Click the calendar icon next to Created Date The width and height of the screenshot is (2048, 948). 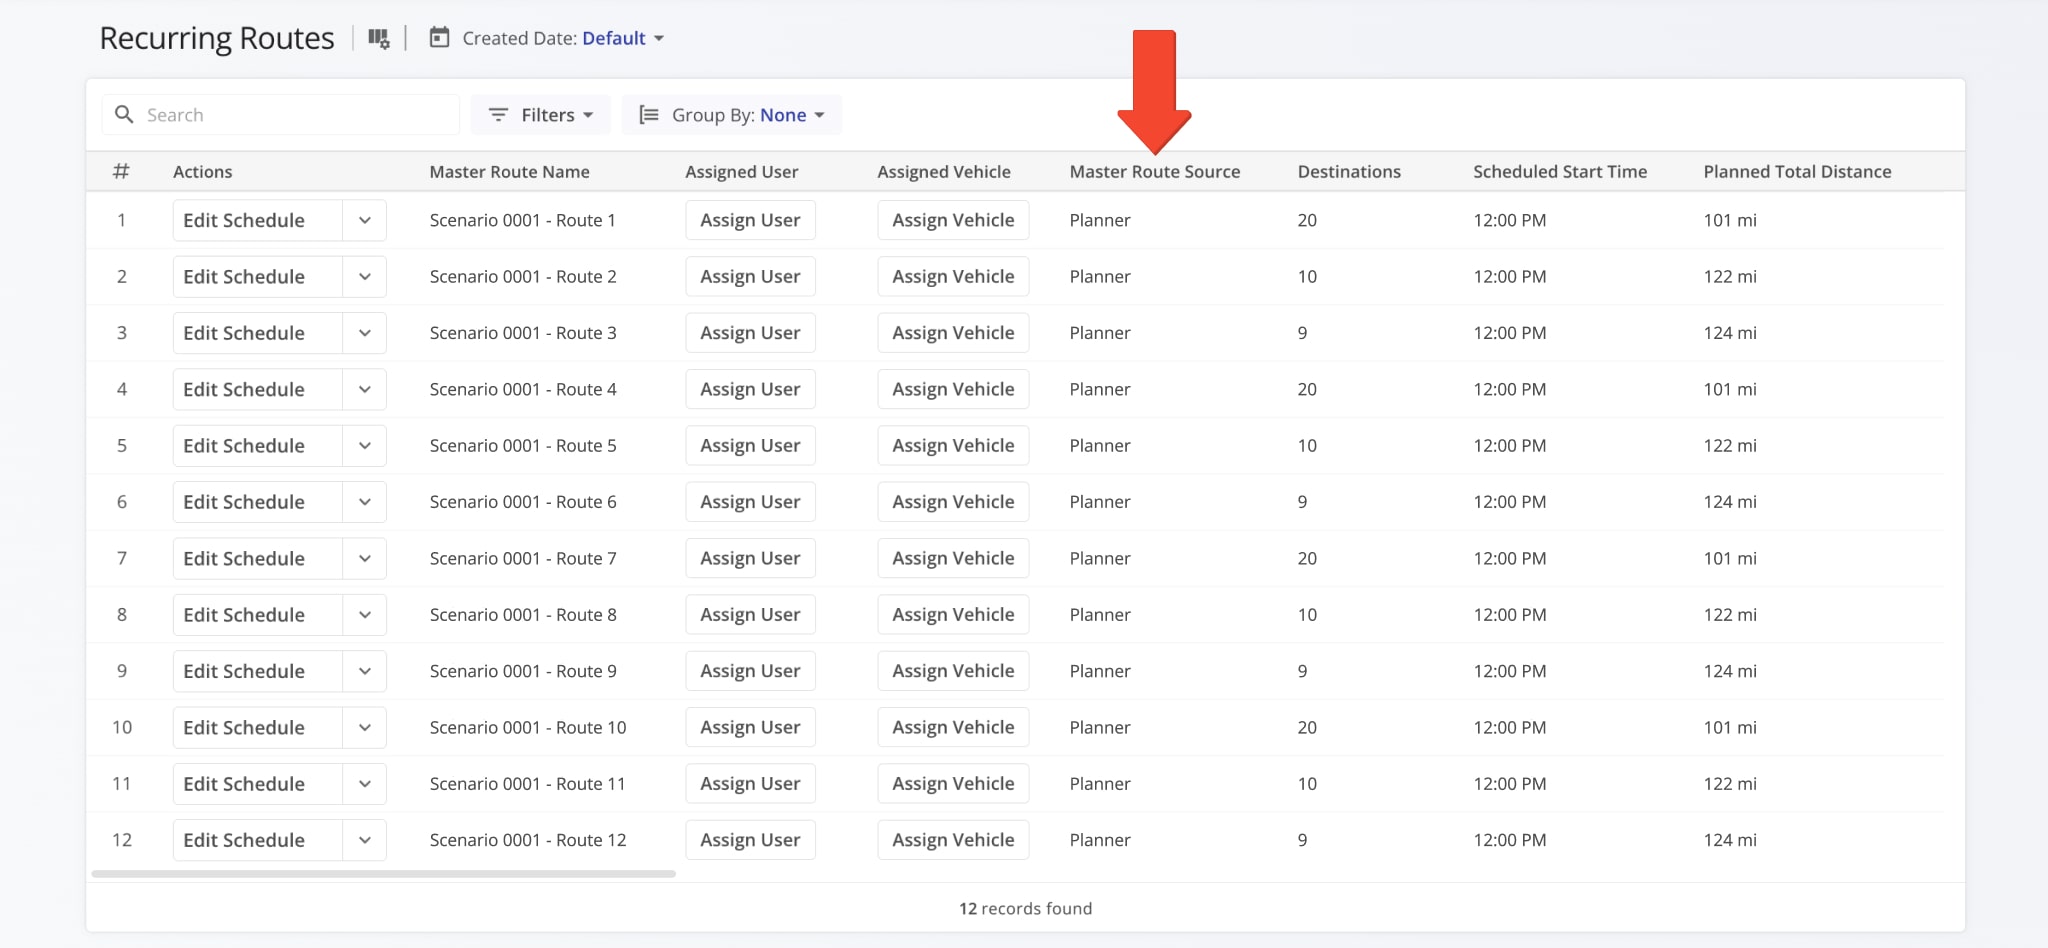(439, 38)
